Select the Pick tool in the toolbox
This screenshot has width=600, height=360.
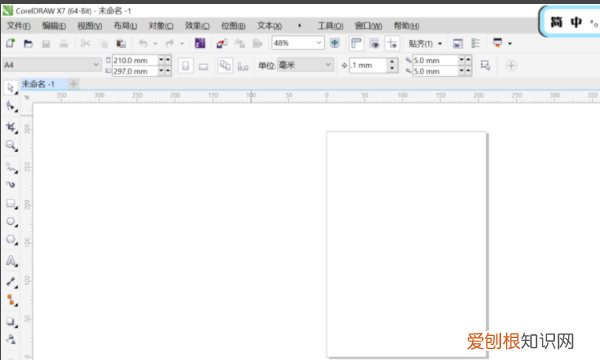[x=10, y=88]
